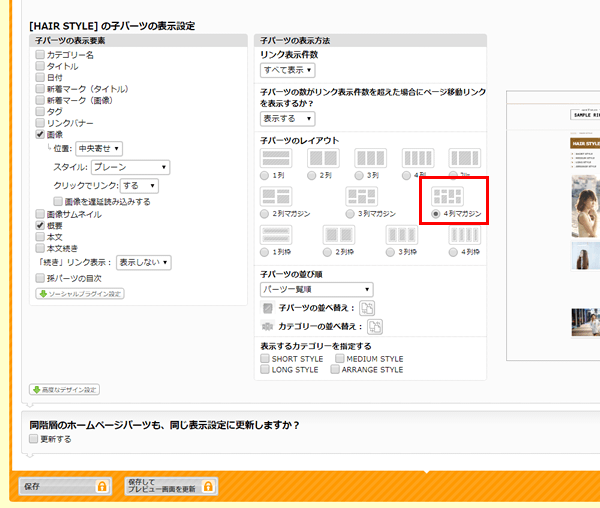
Task: Expand the 子パーツの並び順 dropdown
Action: click(316, 289)
